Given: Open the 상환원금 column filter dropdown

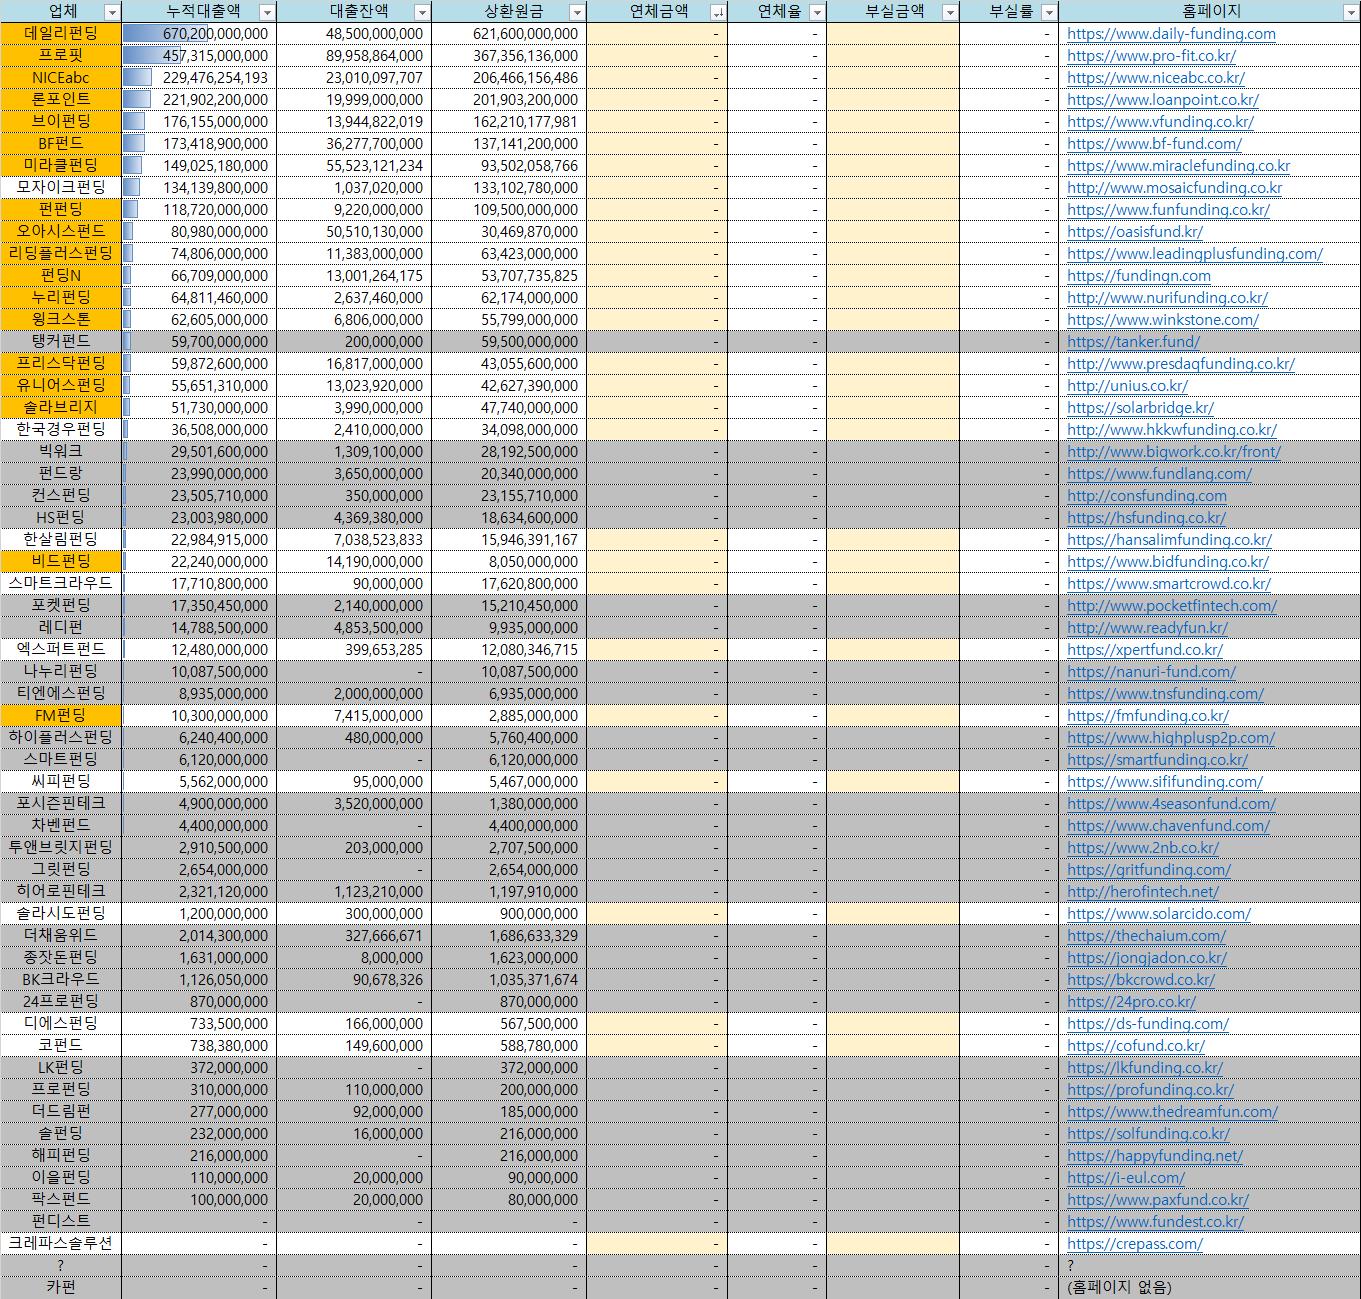Looking at the screenshot, I should tap(577, 12).
